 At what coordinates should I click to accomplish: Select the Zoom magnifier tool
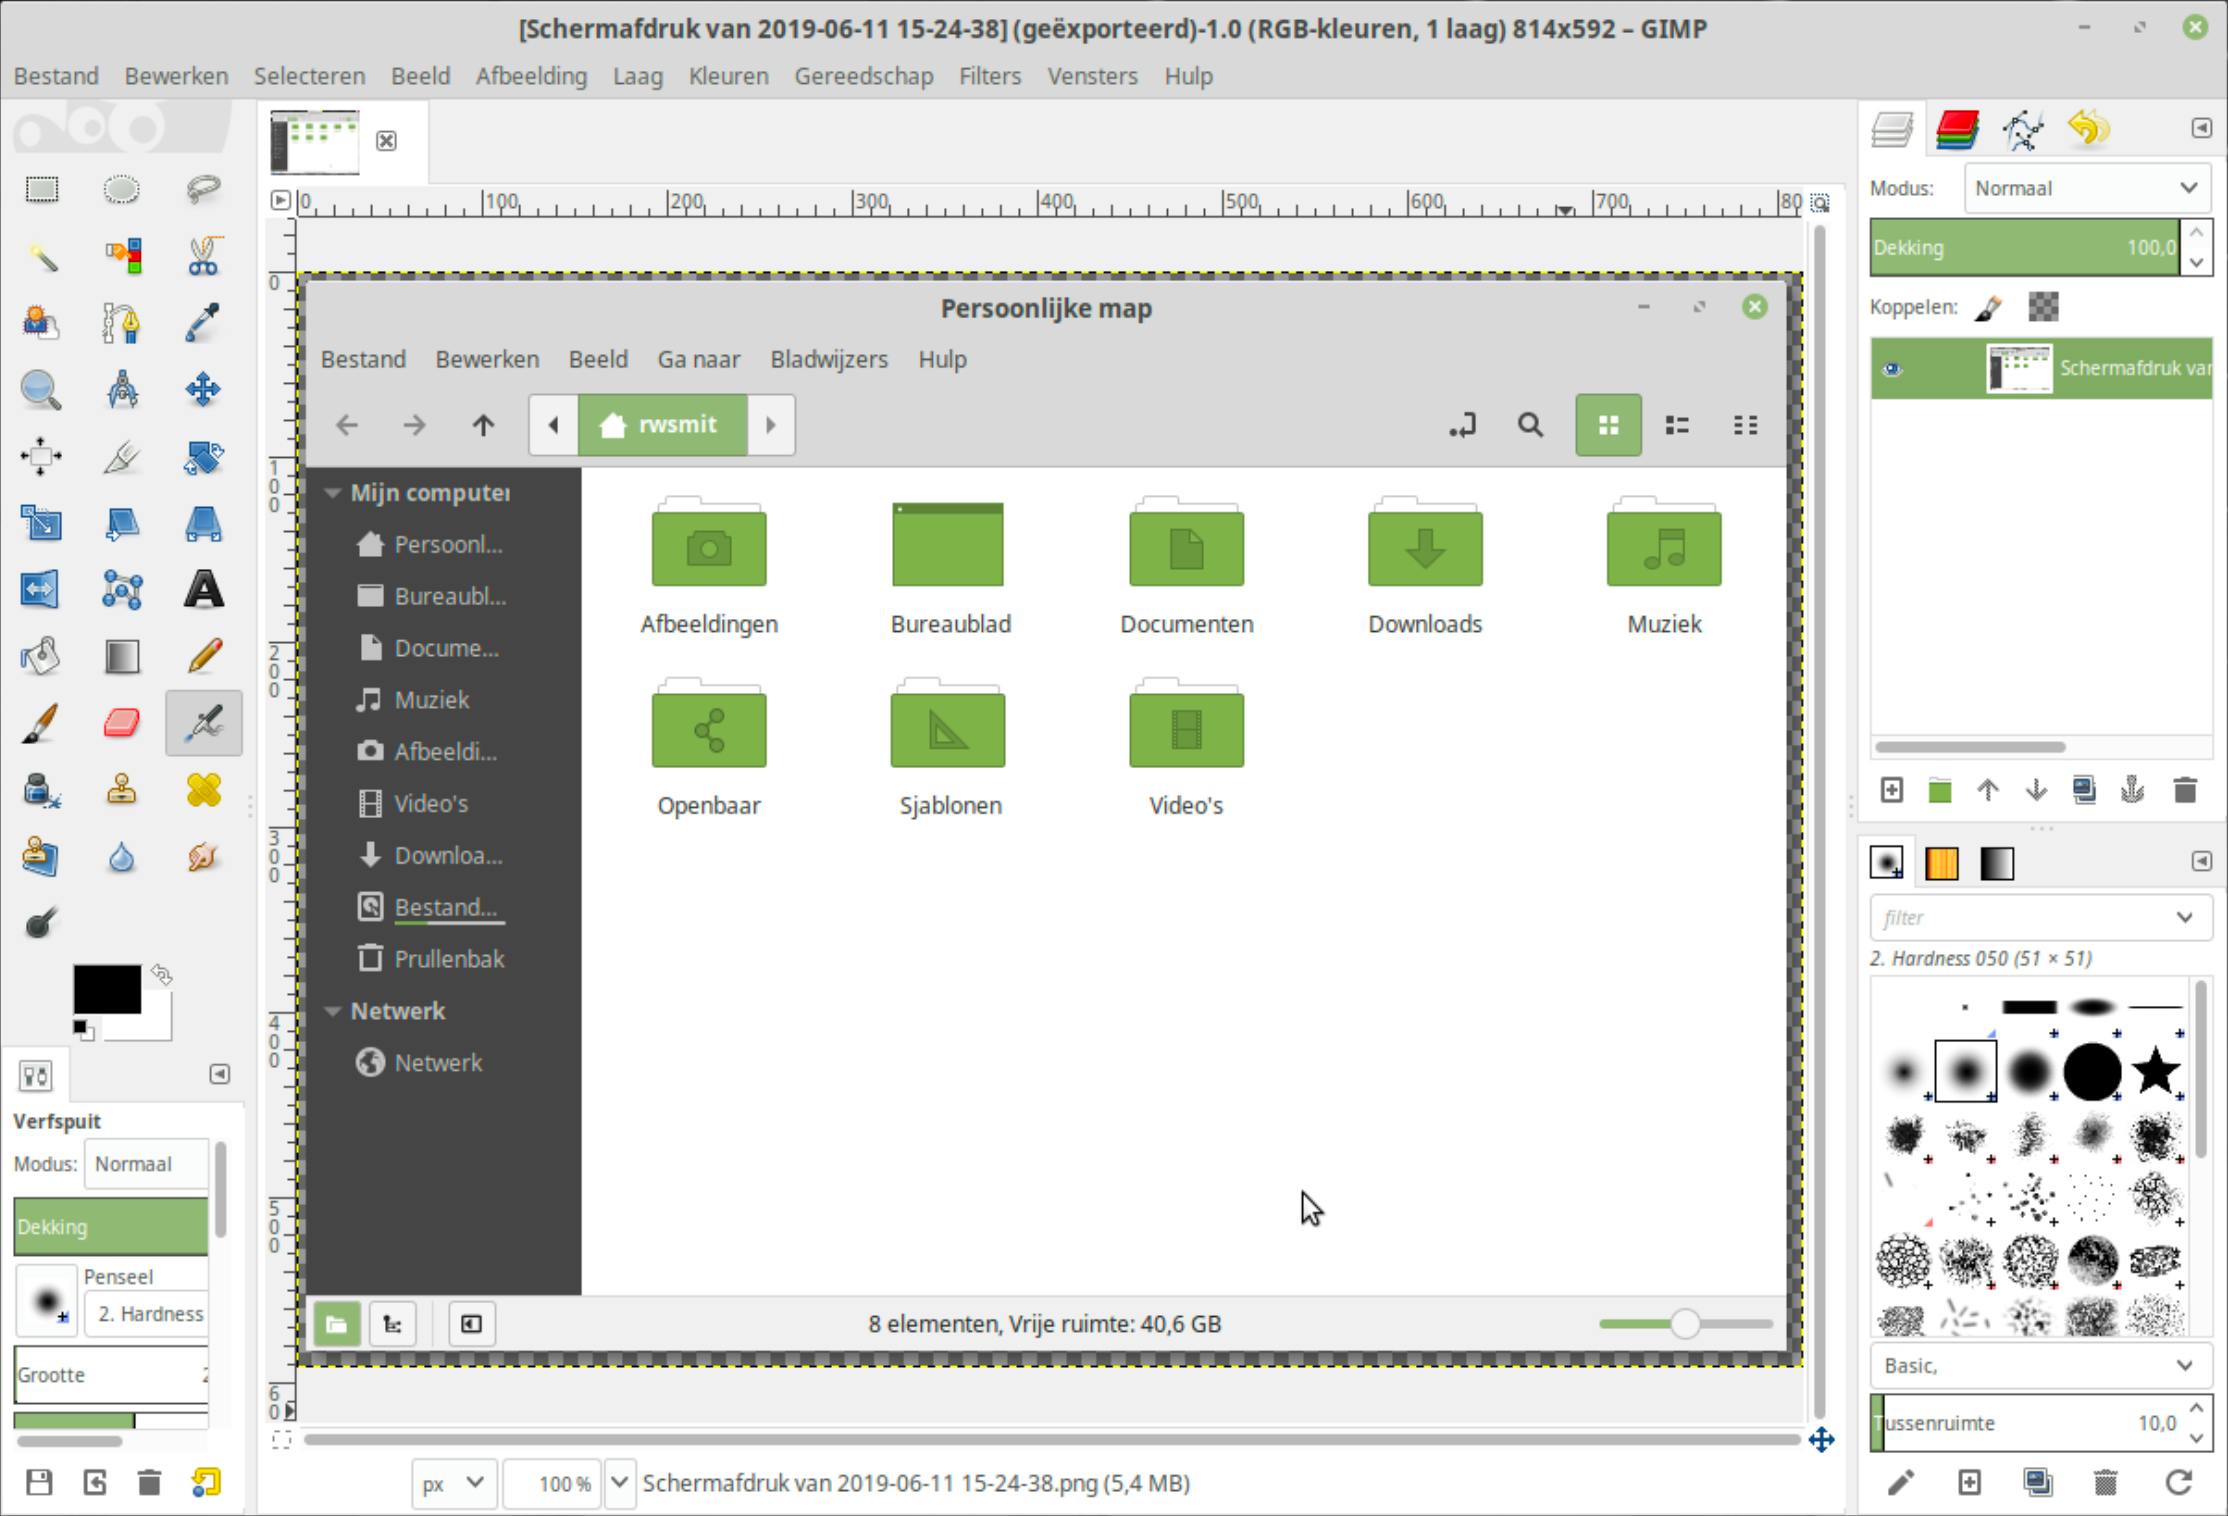tap(41, 390)
